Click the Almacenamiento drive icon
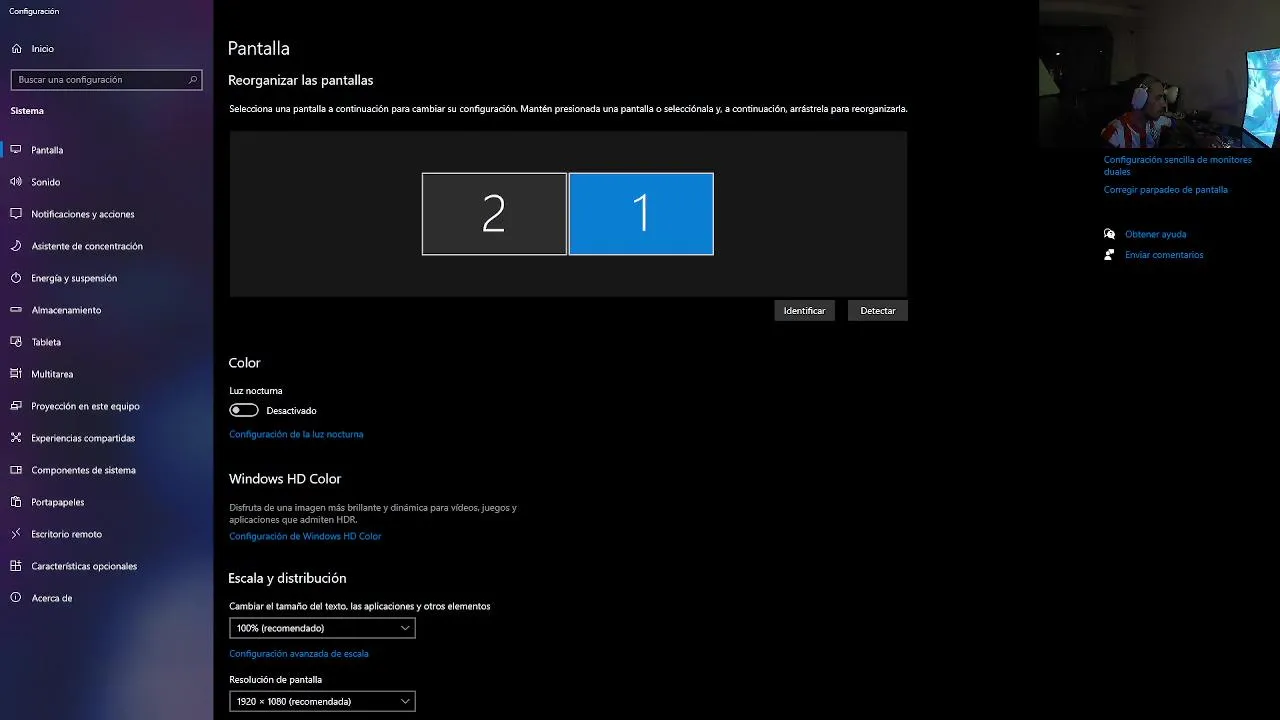This screenshot has height=720, width=1280. point(16,310)
